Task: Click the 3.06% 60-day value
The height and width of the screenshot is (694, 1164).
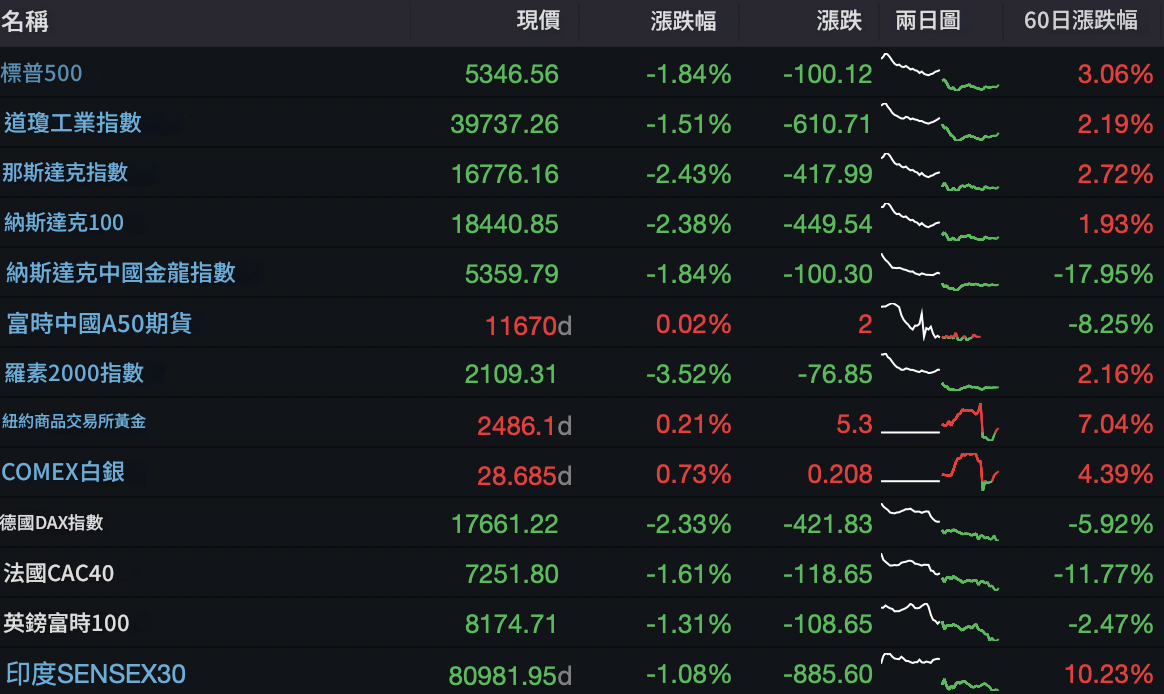Action: 1116,73
